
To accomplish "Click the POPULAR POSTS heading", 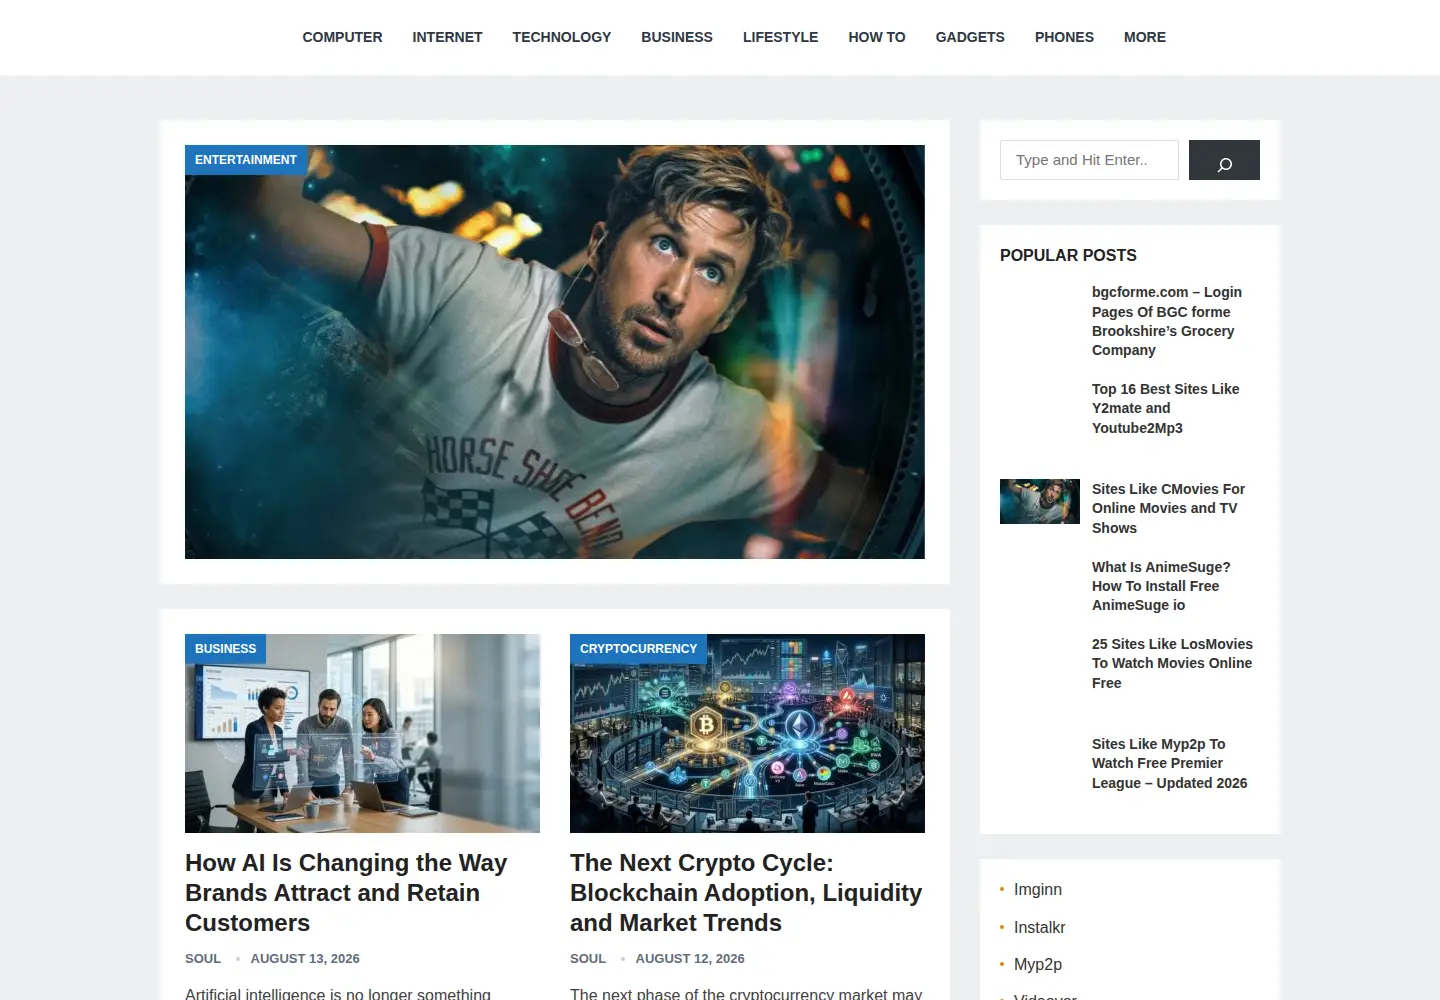I will pyautogui.click(x=1068, y=255).
